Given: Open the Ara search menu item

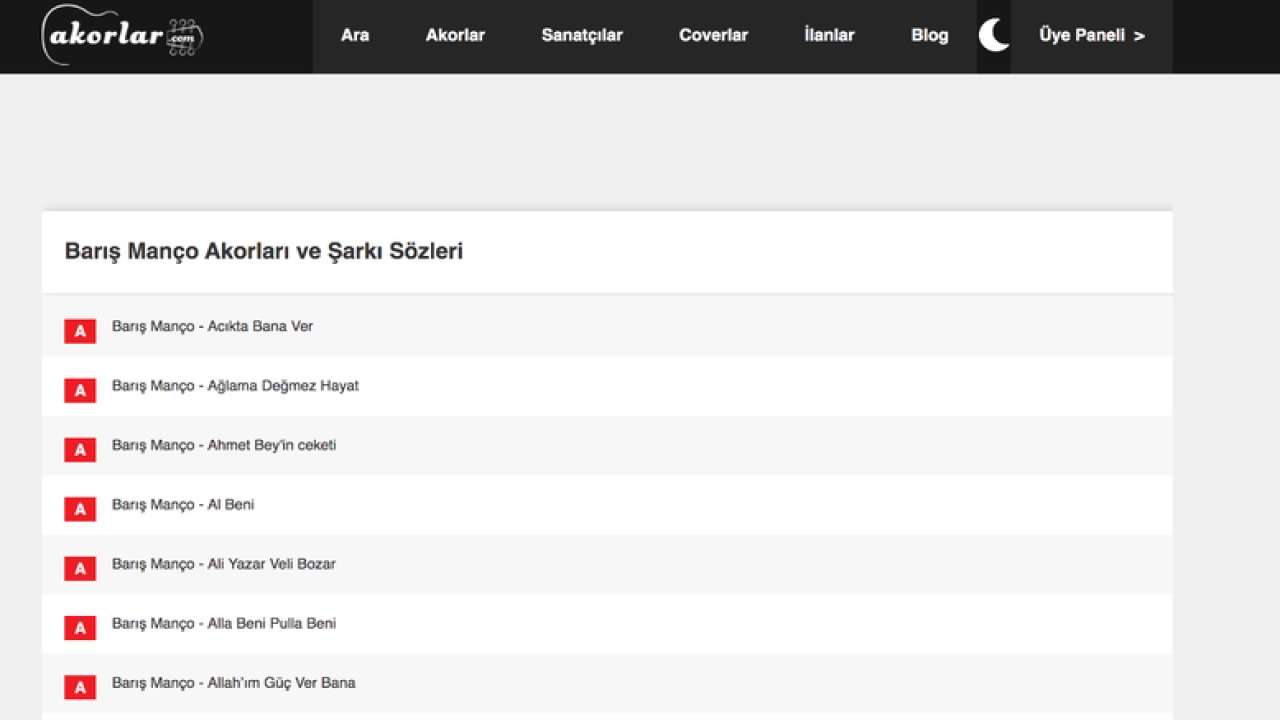Looking at the screenshot, I should 355,36.
